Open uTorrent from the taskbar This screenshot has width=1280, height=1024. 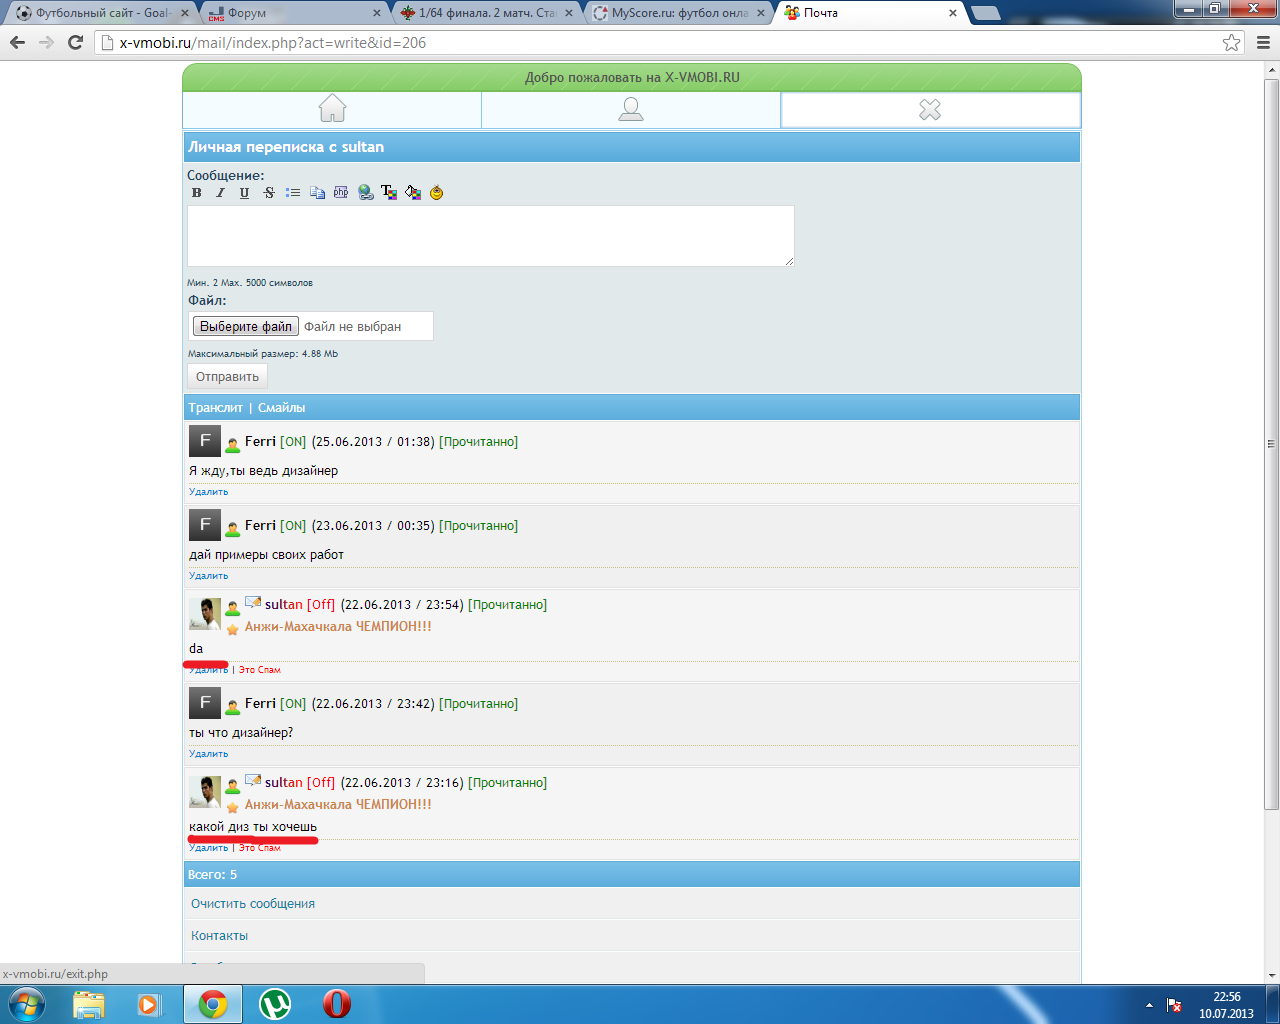pyautogui.click(x=275, y=1004)
